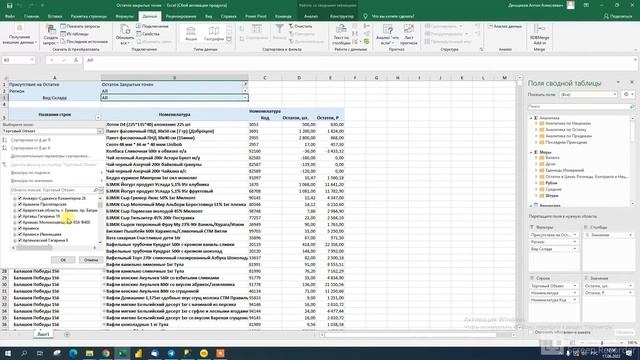The height and width of the screenshot is (360, 640).
Task: Uncheck Аргаяш Гагарина item
Action: (x=20, y=216)
